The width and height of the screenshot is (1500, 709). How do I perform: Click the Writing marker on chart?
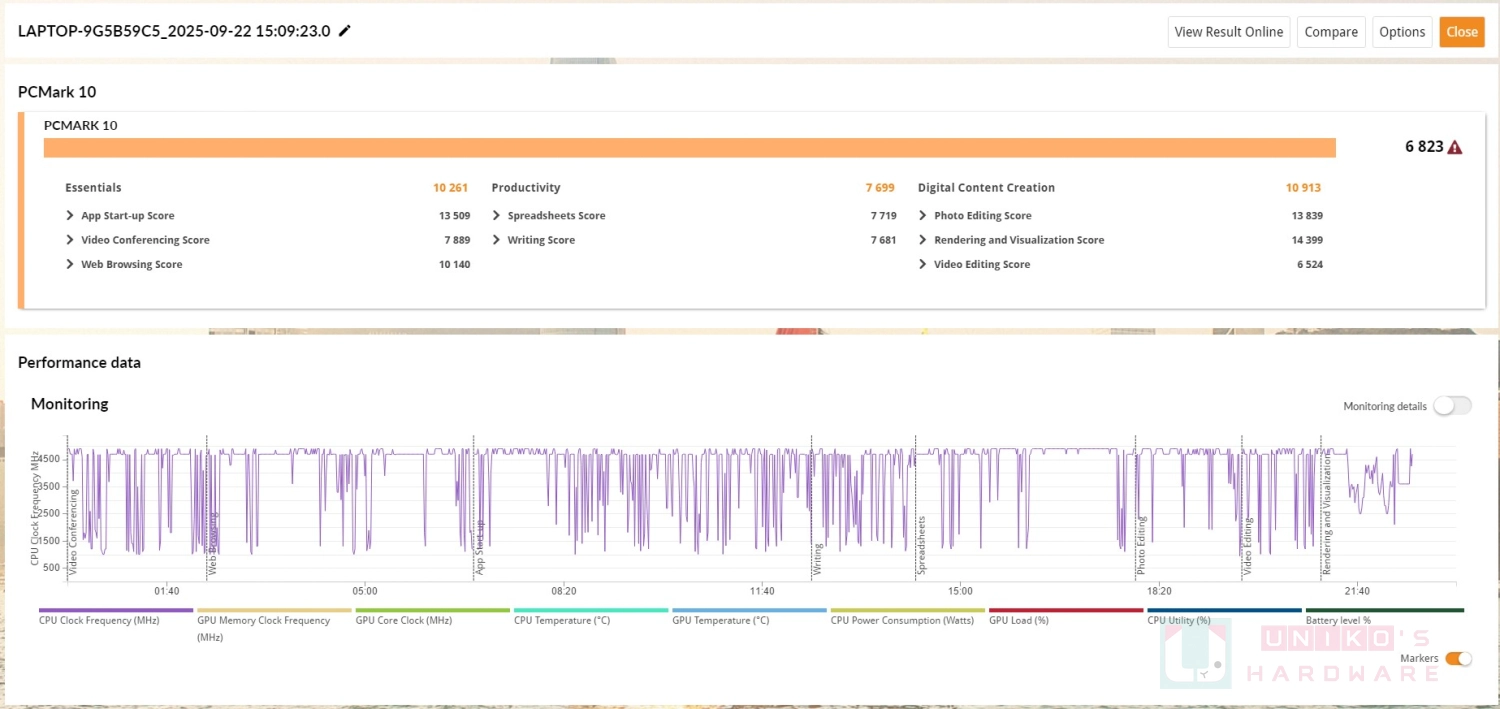[x=817, y=558]
